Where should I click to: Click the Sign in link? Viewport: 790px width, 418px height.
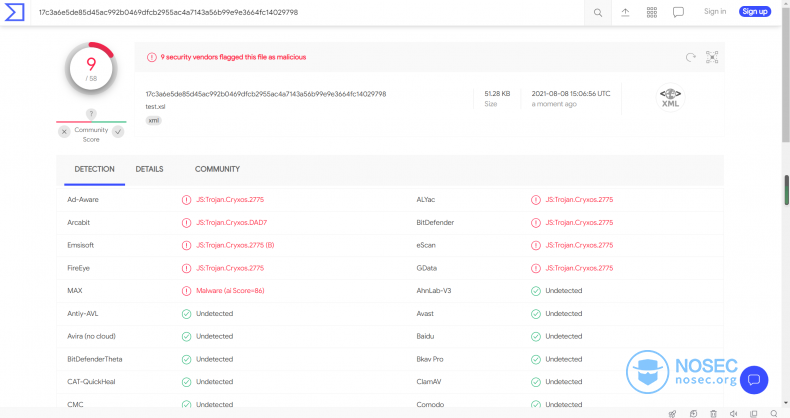[x=715, y=11]
